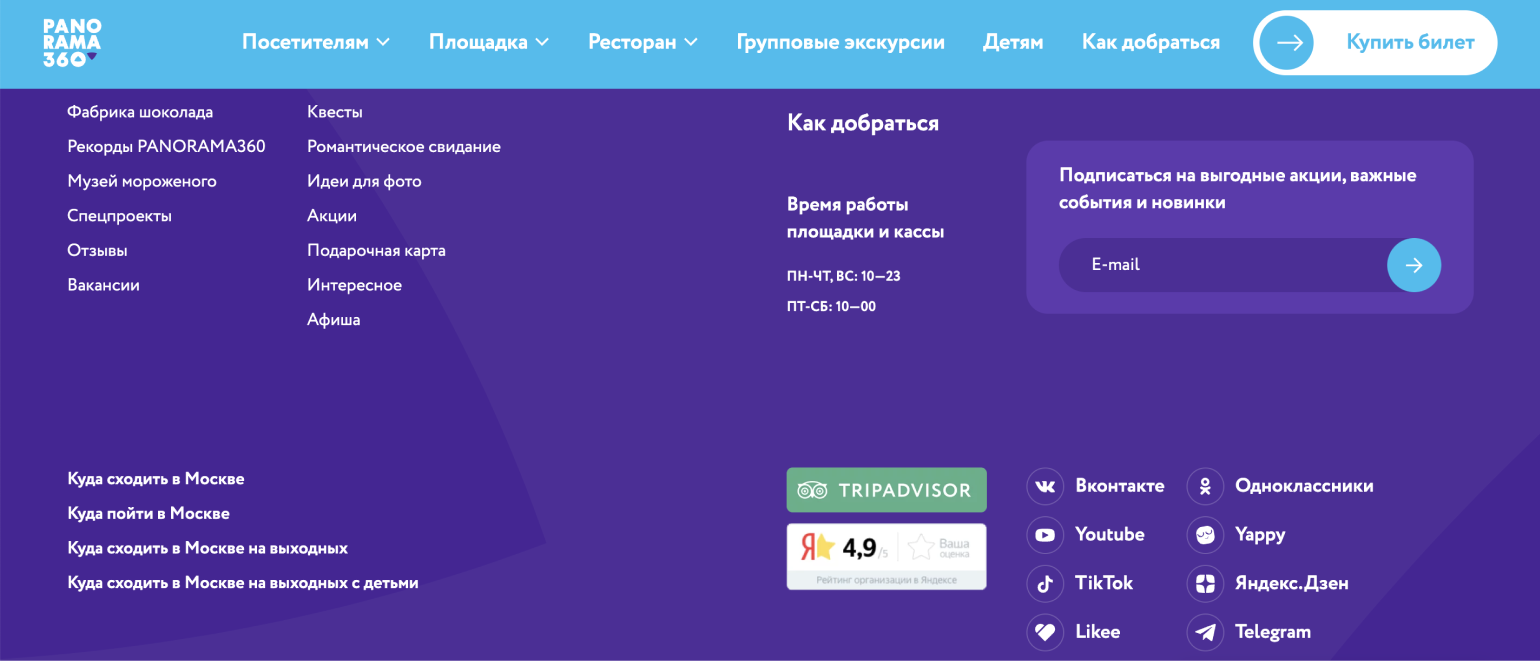
Task: Expand the Ресторан dropdown menu
Action: tap(643, 42)
